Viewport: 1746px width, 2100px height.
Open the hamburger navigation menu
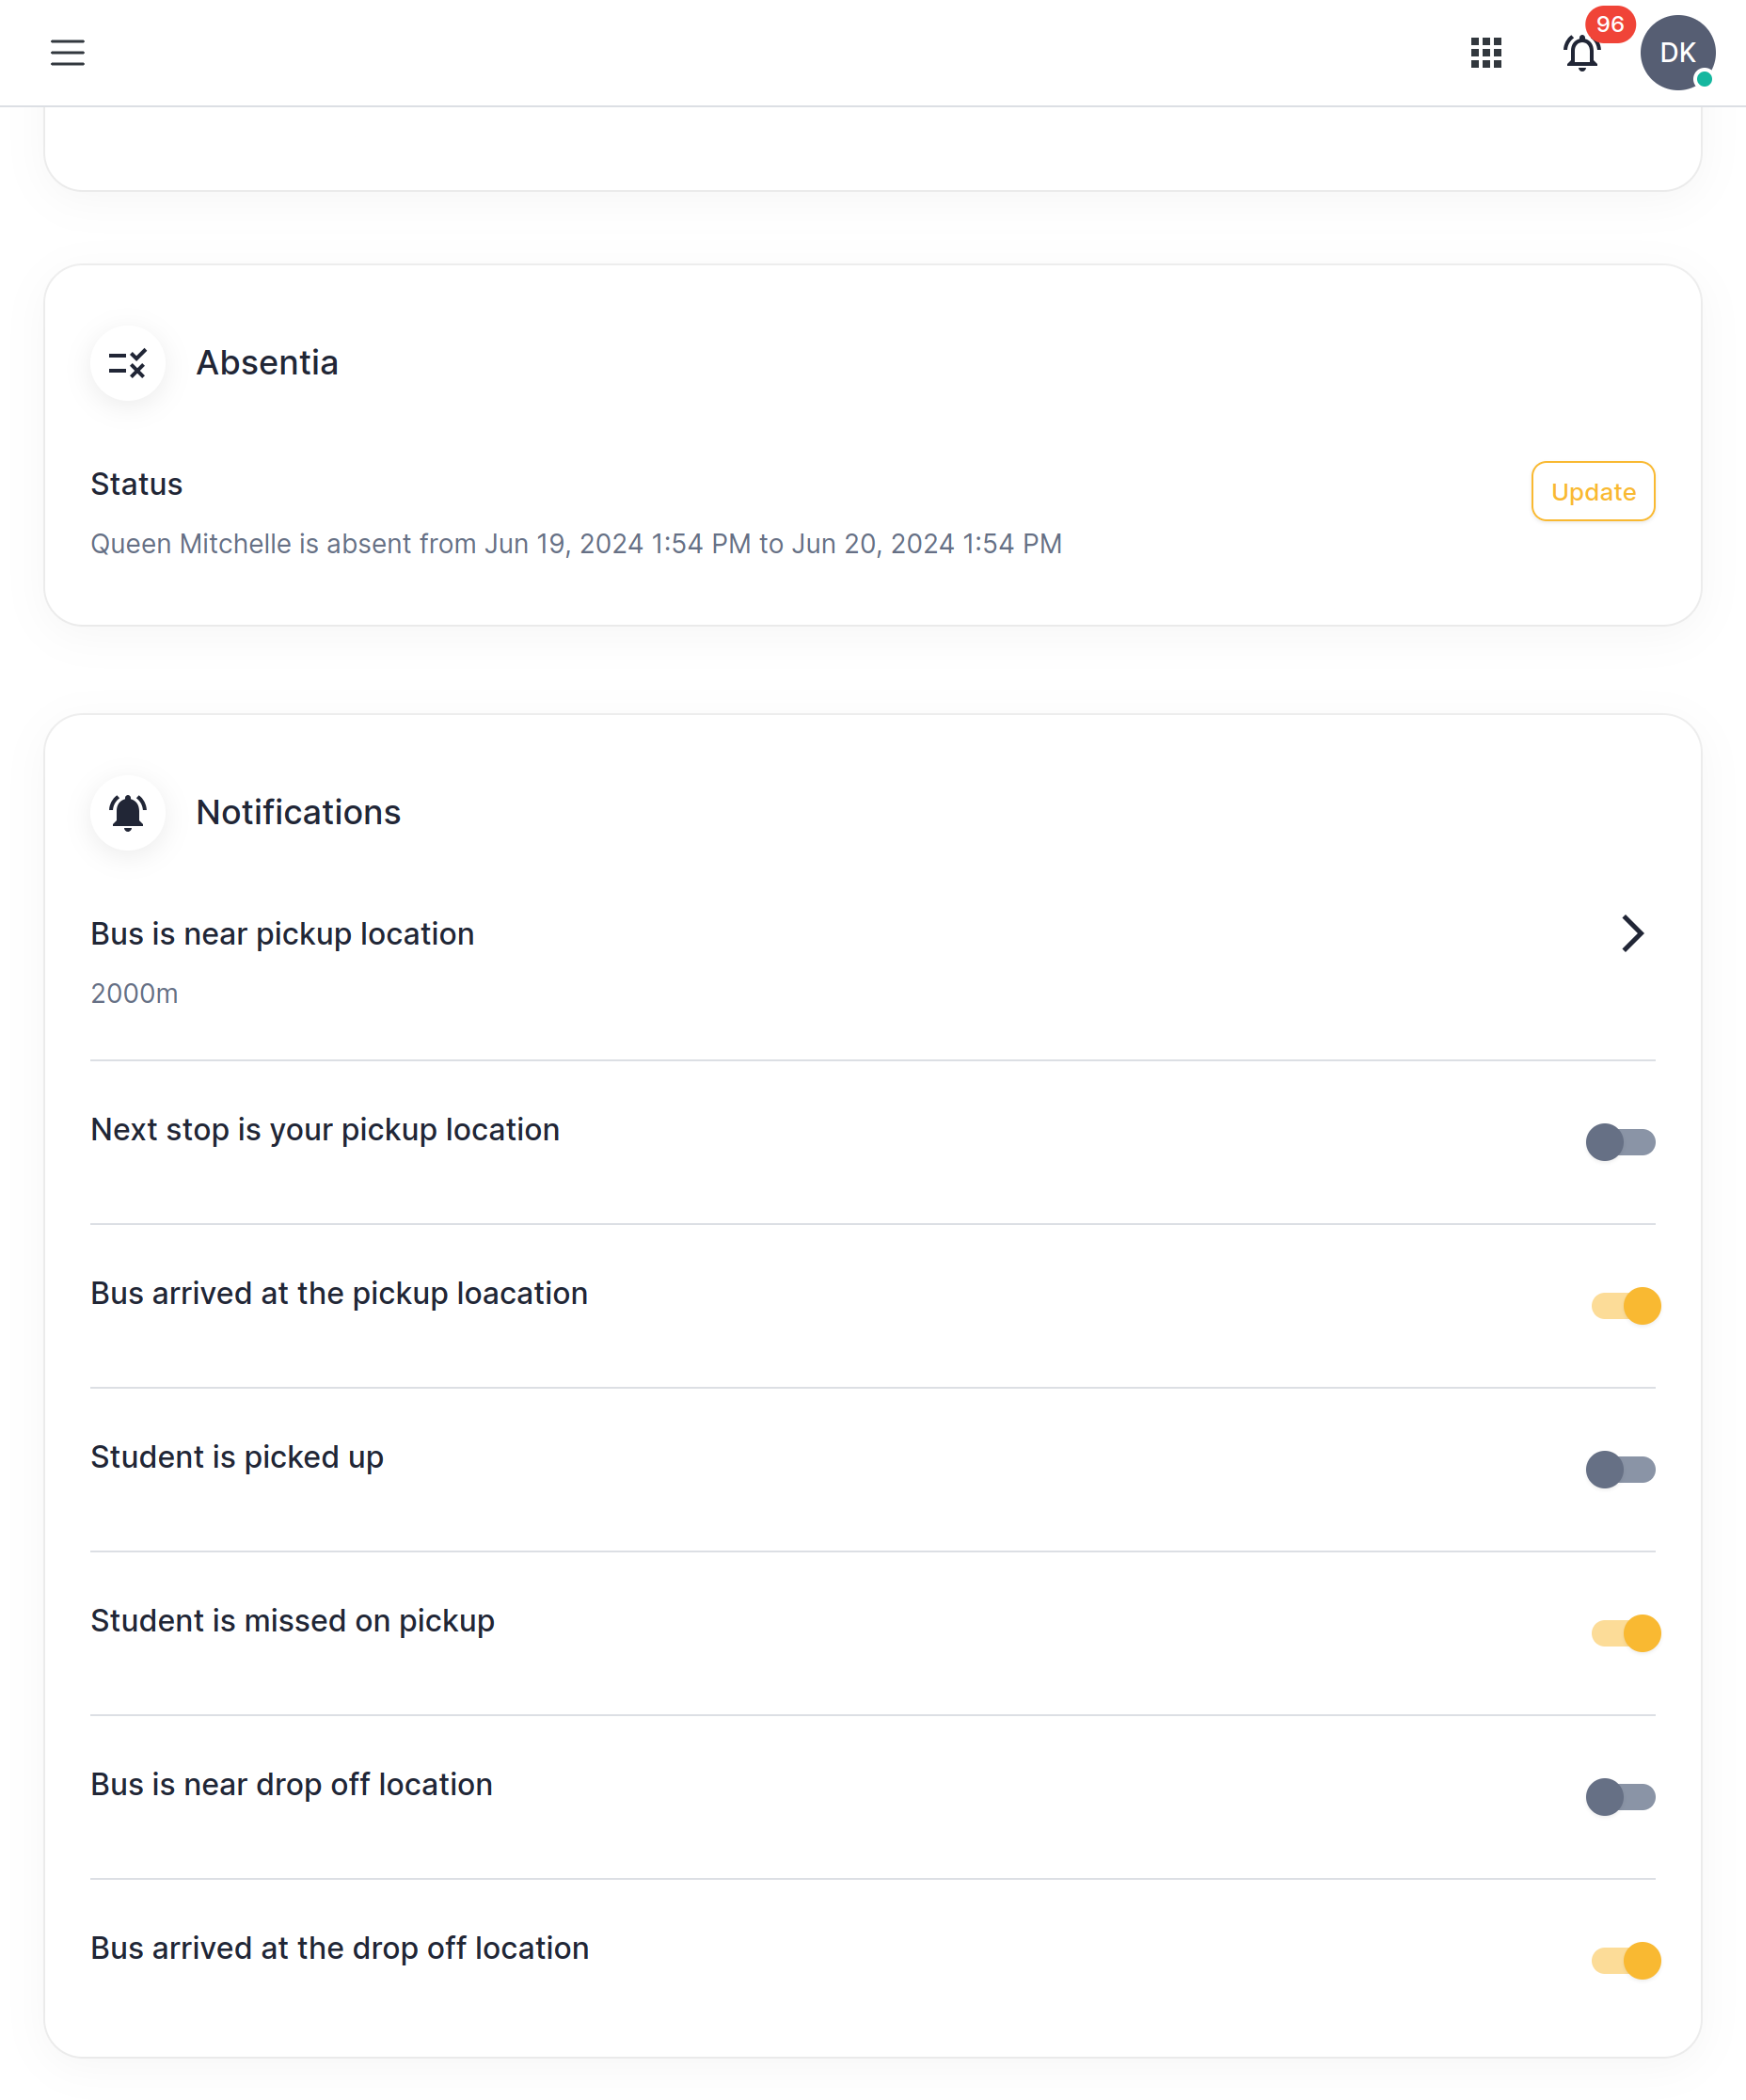(68, 52)
